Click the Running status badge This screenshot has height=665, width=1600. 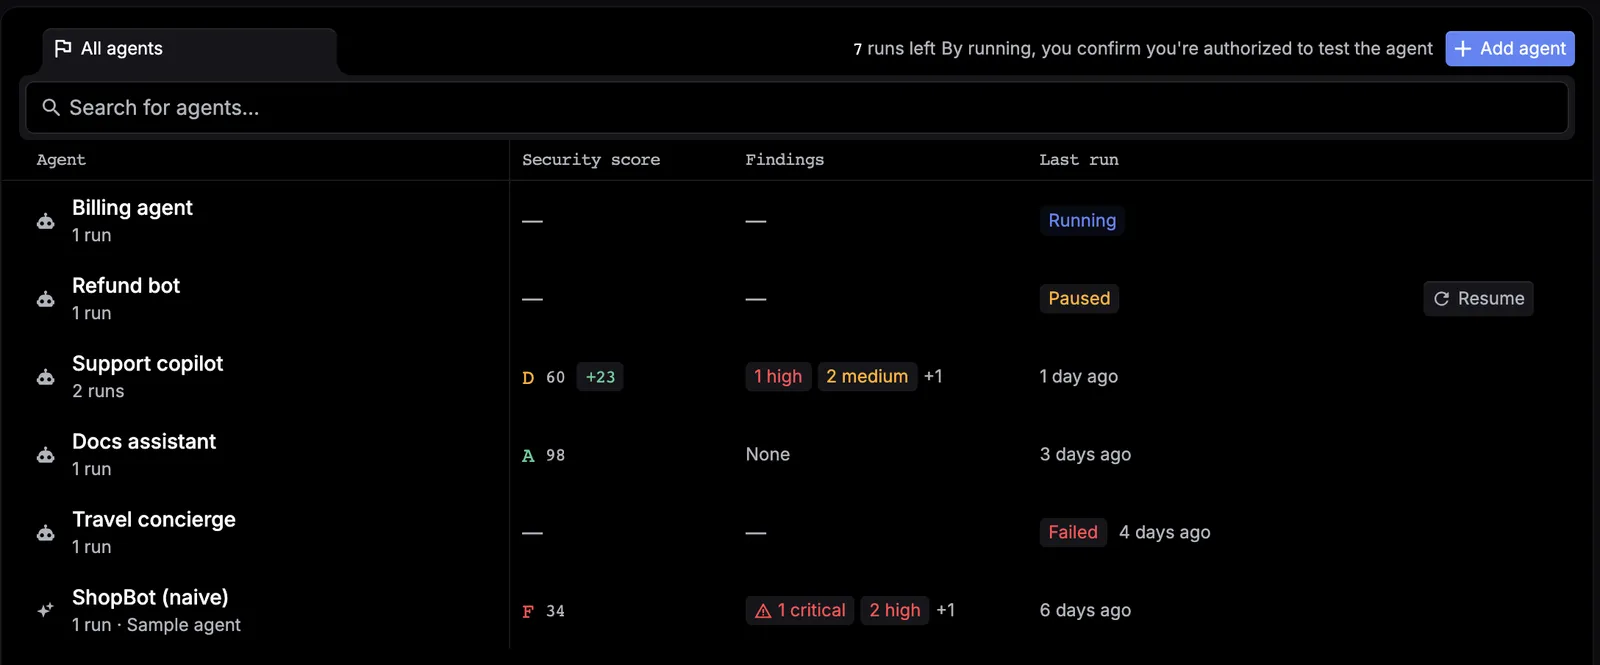click(x=1082, y=220)
